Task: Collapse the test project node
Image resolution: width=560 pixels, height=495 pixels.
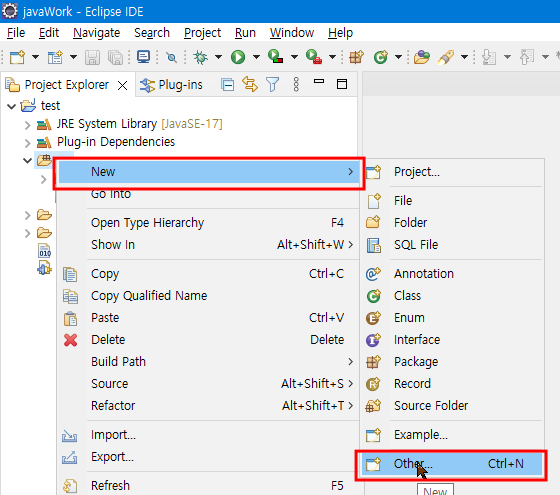Action: point(12,106)
